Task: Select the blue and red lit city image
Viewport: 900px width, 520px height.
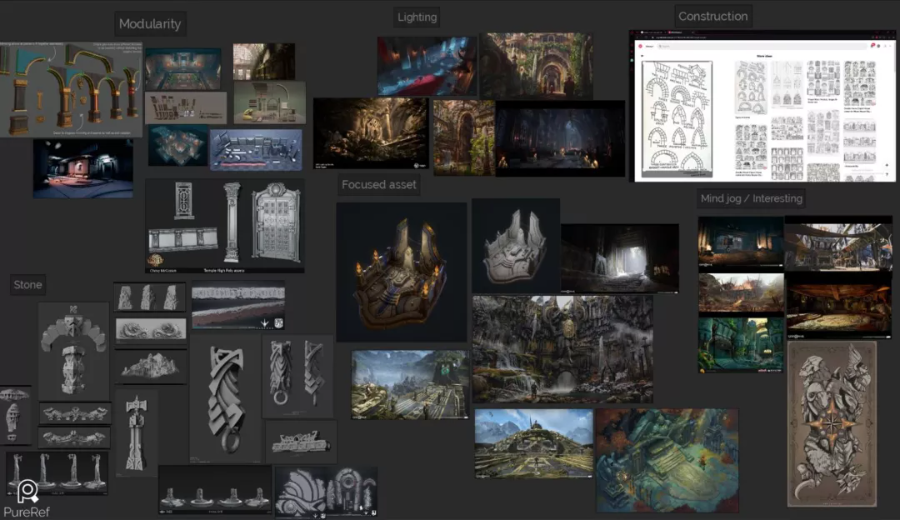Action: pyautogui.click(x=427, y=67)
